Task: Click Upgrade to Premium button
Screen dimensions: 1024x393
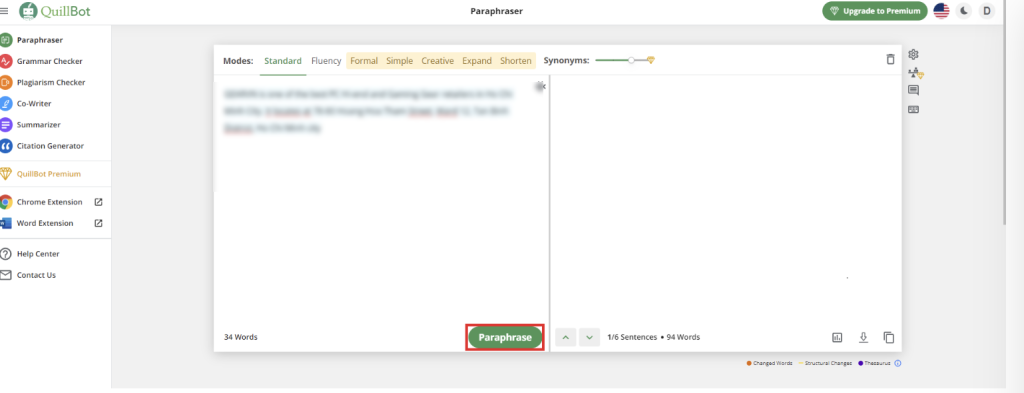Action: 874,10
